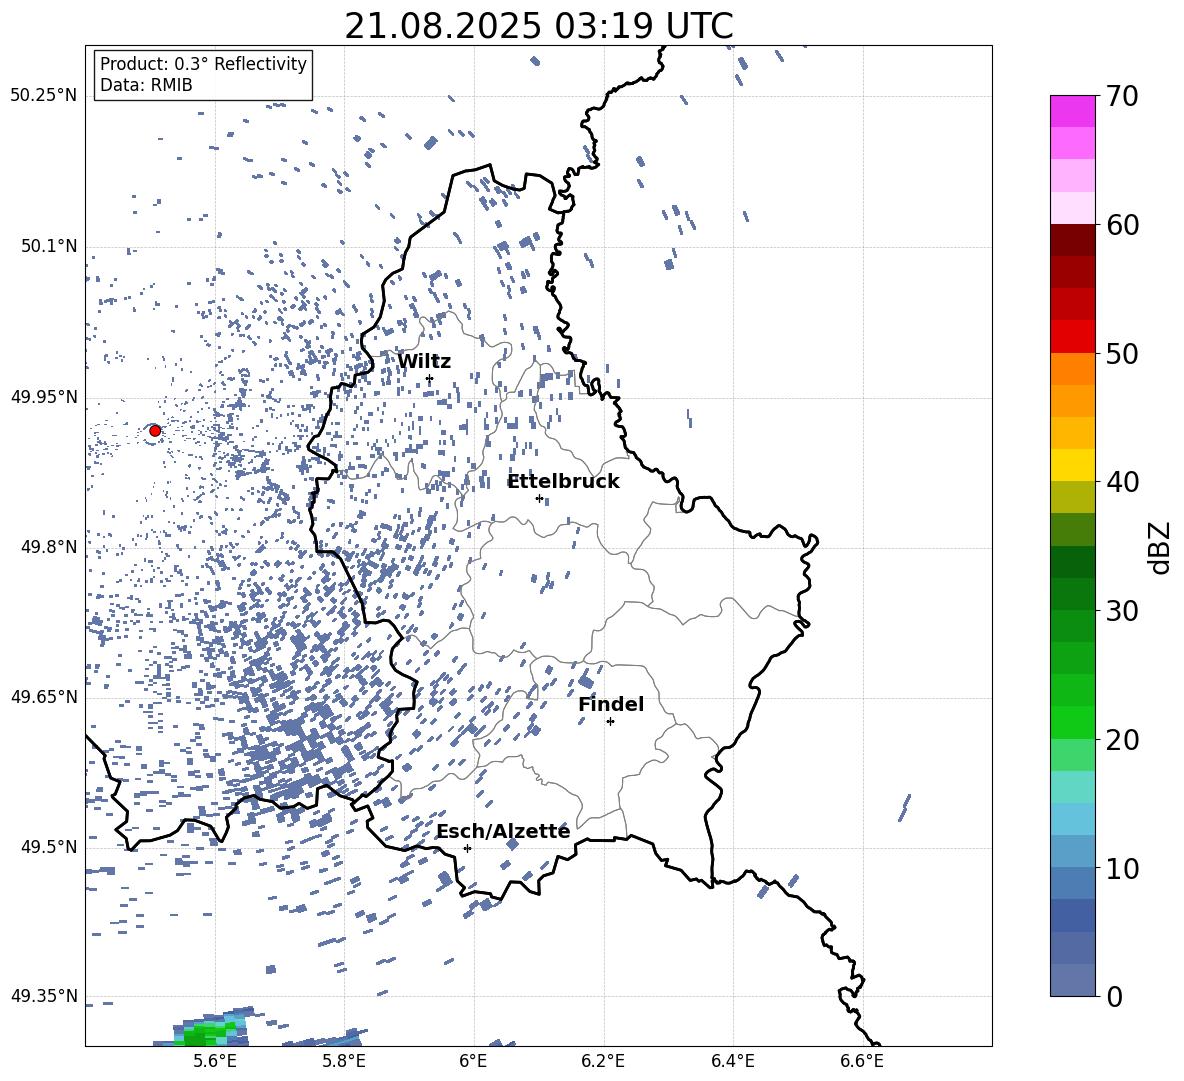Click the colorbar tick label 70

pos(1122,97)
